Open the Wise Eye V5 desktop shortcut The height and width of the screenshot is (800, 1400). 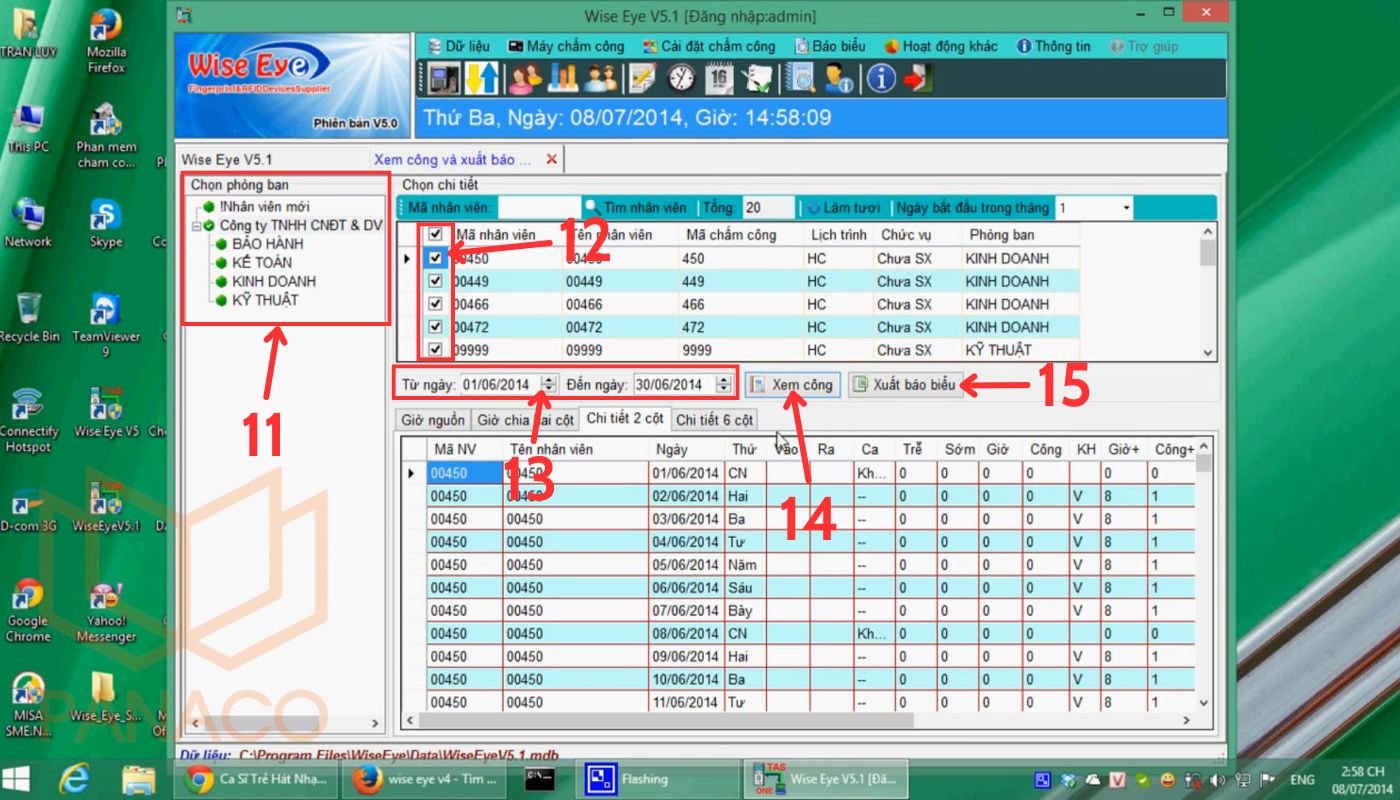[106, 413]
